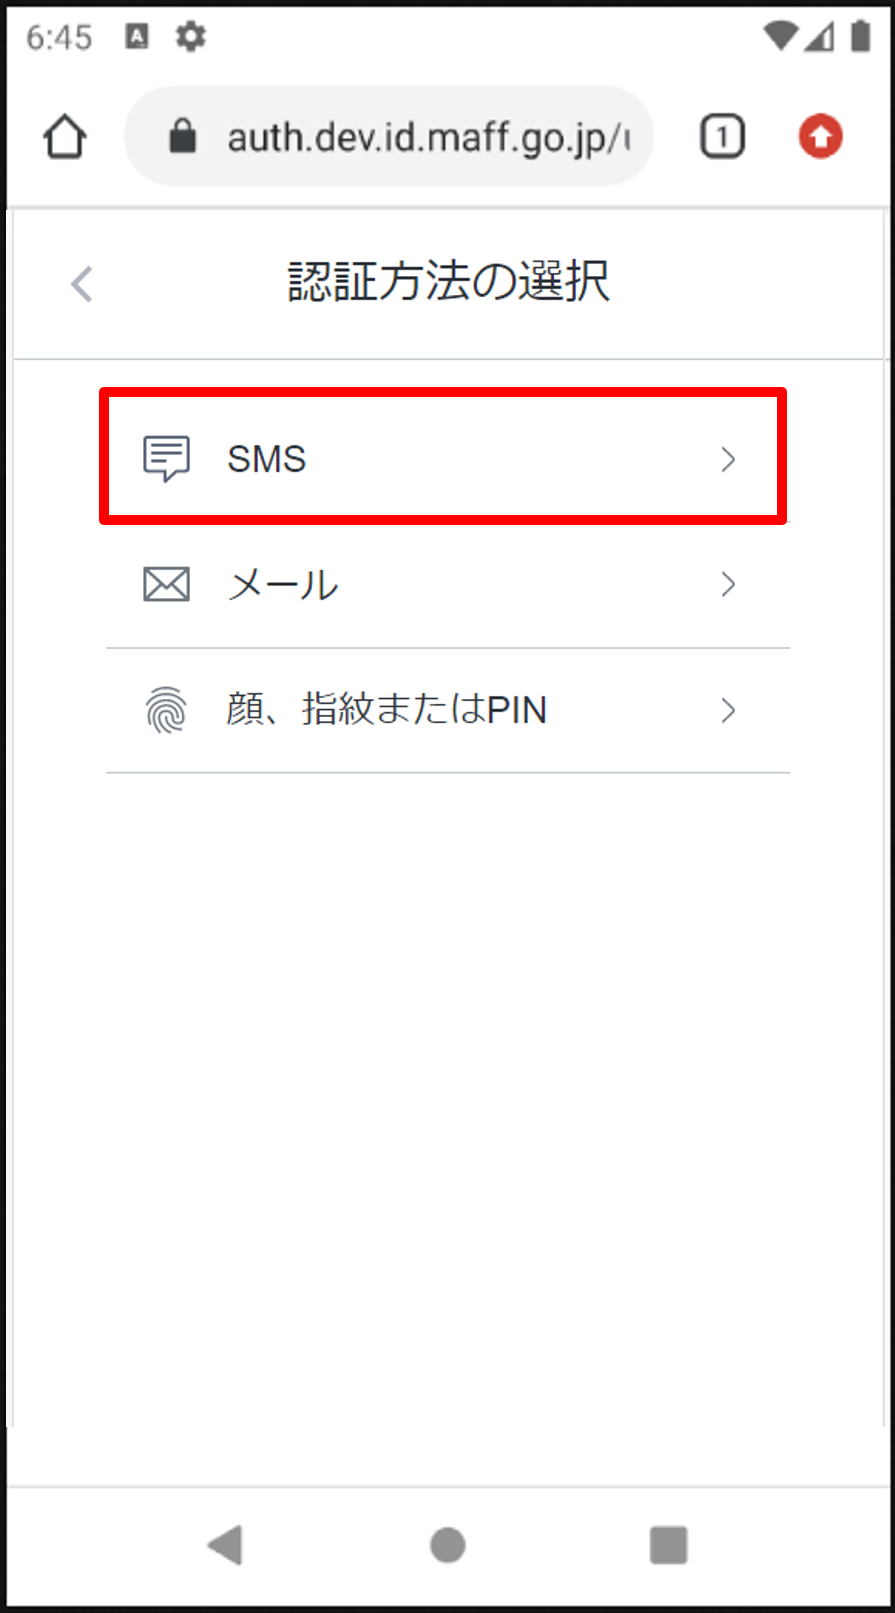Open the browser home page icon
Screen dimensions: 895x1613
point(65,137)
